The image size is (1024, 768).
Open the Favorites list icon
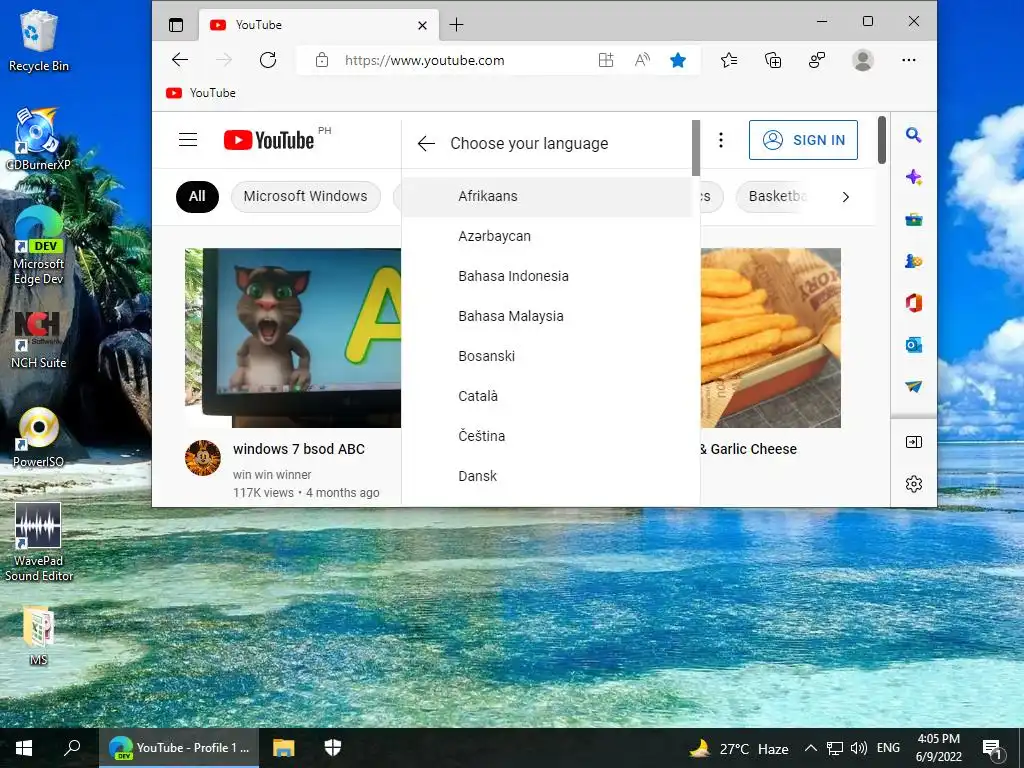(729, 60)
